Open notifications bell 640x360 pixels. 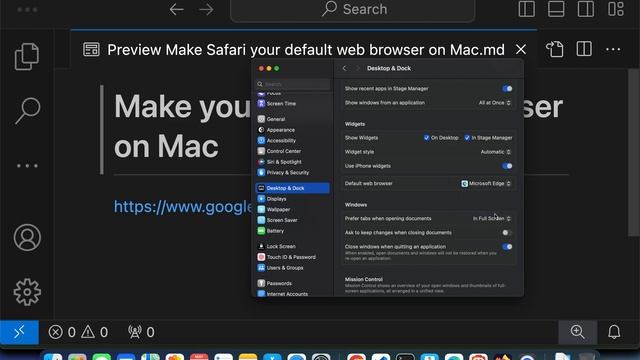pos(614,332)
